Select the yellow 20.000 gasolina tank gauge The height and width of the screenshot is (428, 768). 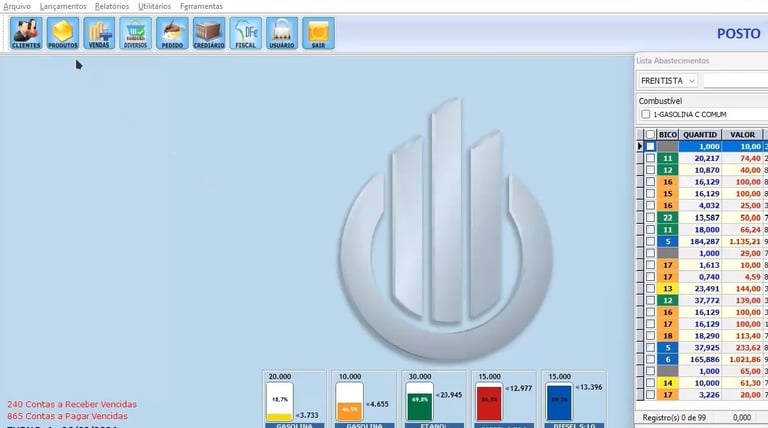coord(280,402)
